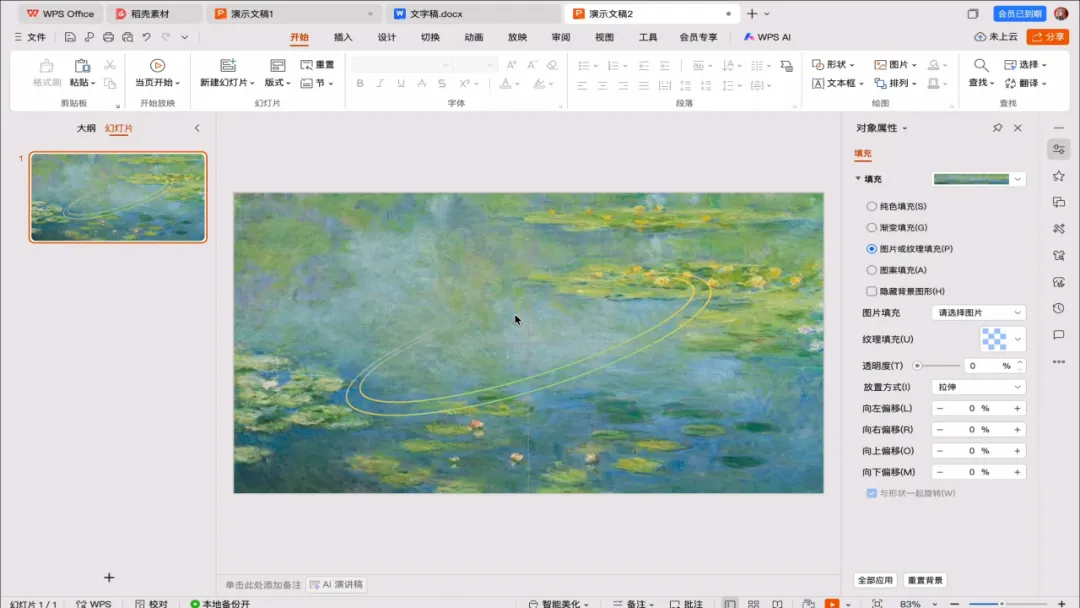Click the New Slide (新建幻灯片) icon
The height and width of the screenshot is (608, 1080).
pyautogui.click(x=228, y=65)
